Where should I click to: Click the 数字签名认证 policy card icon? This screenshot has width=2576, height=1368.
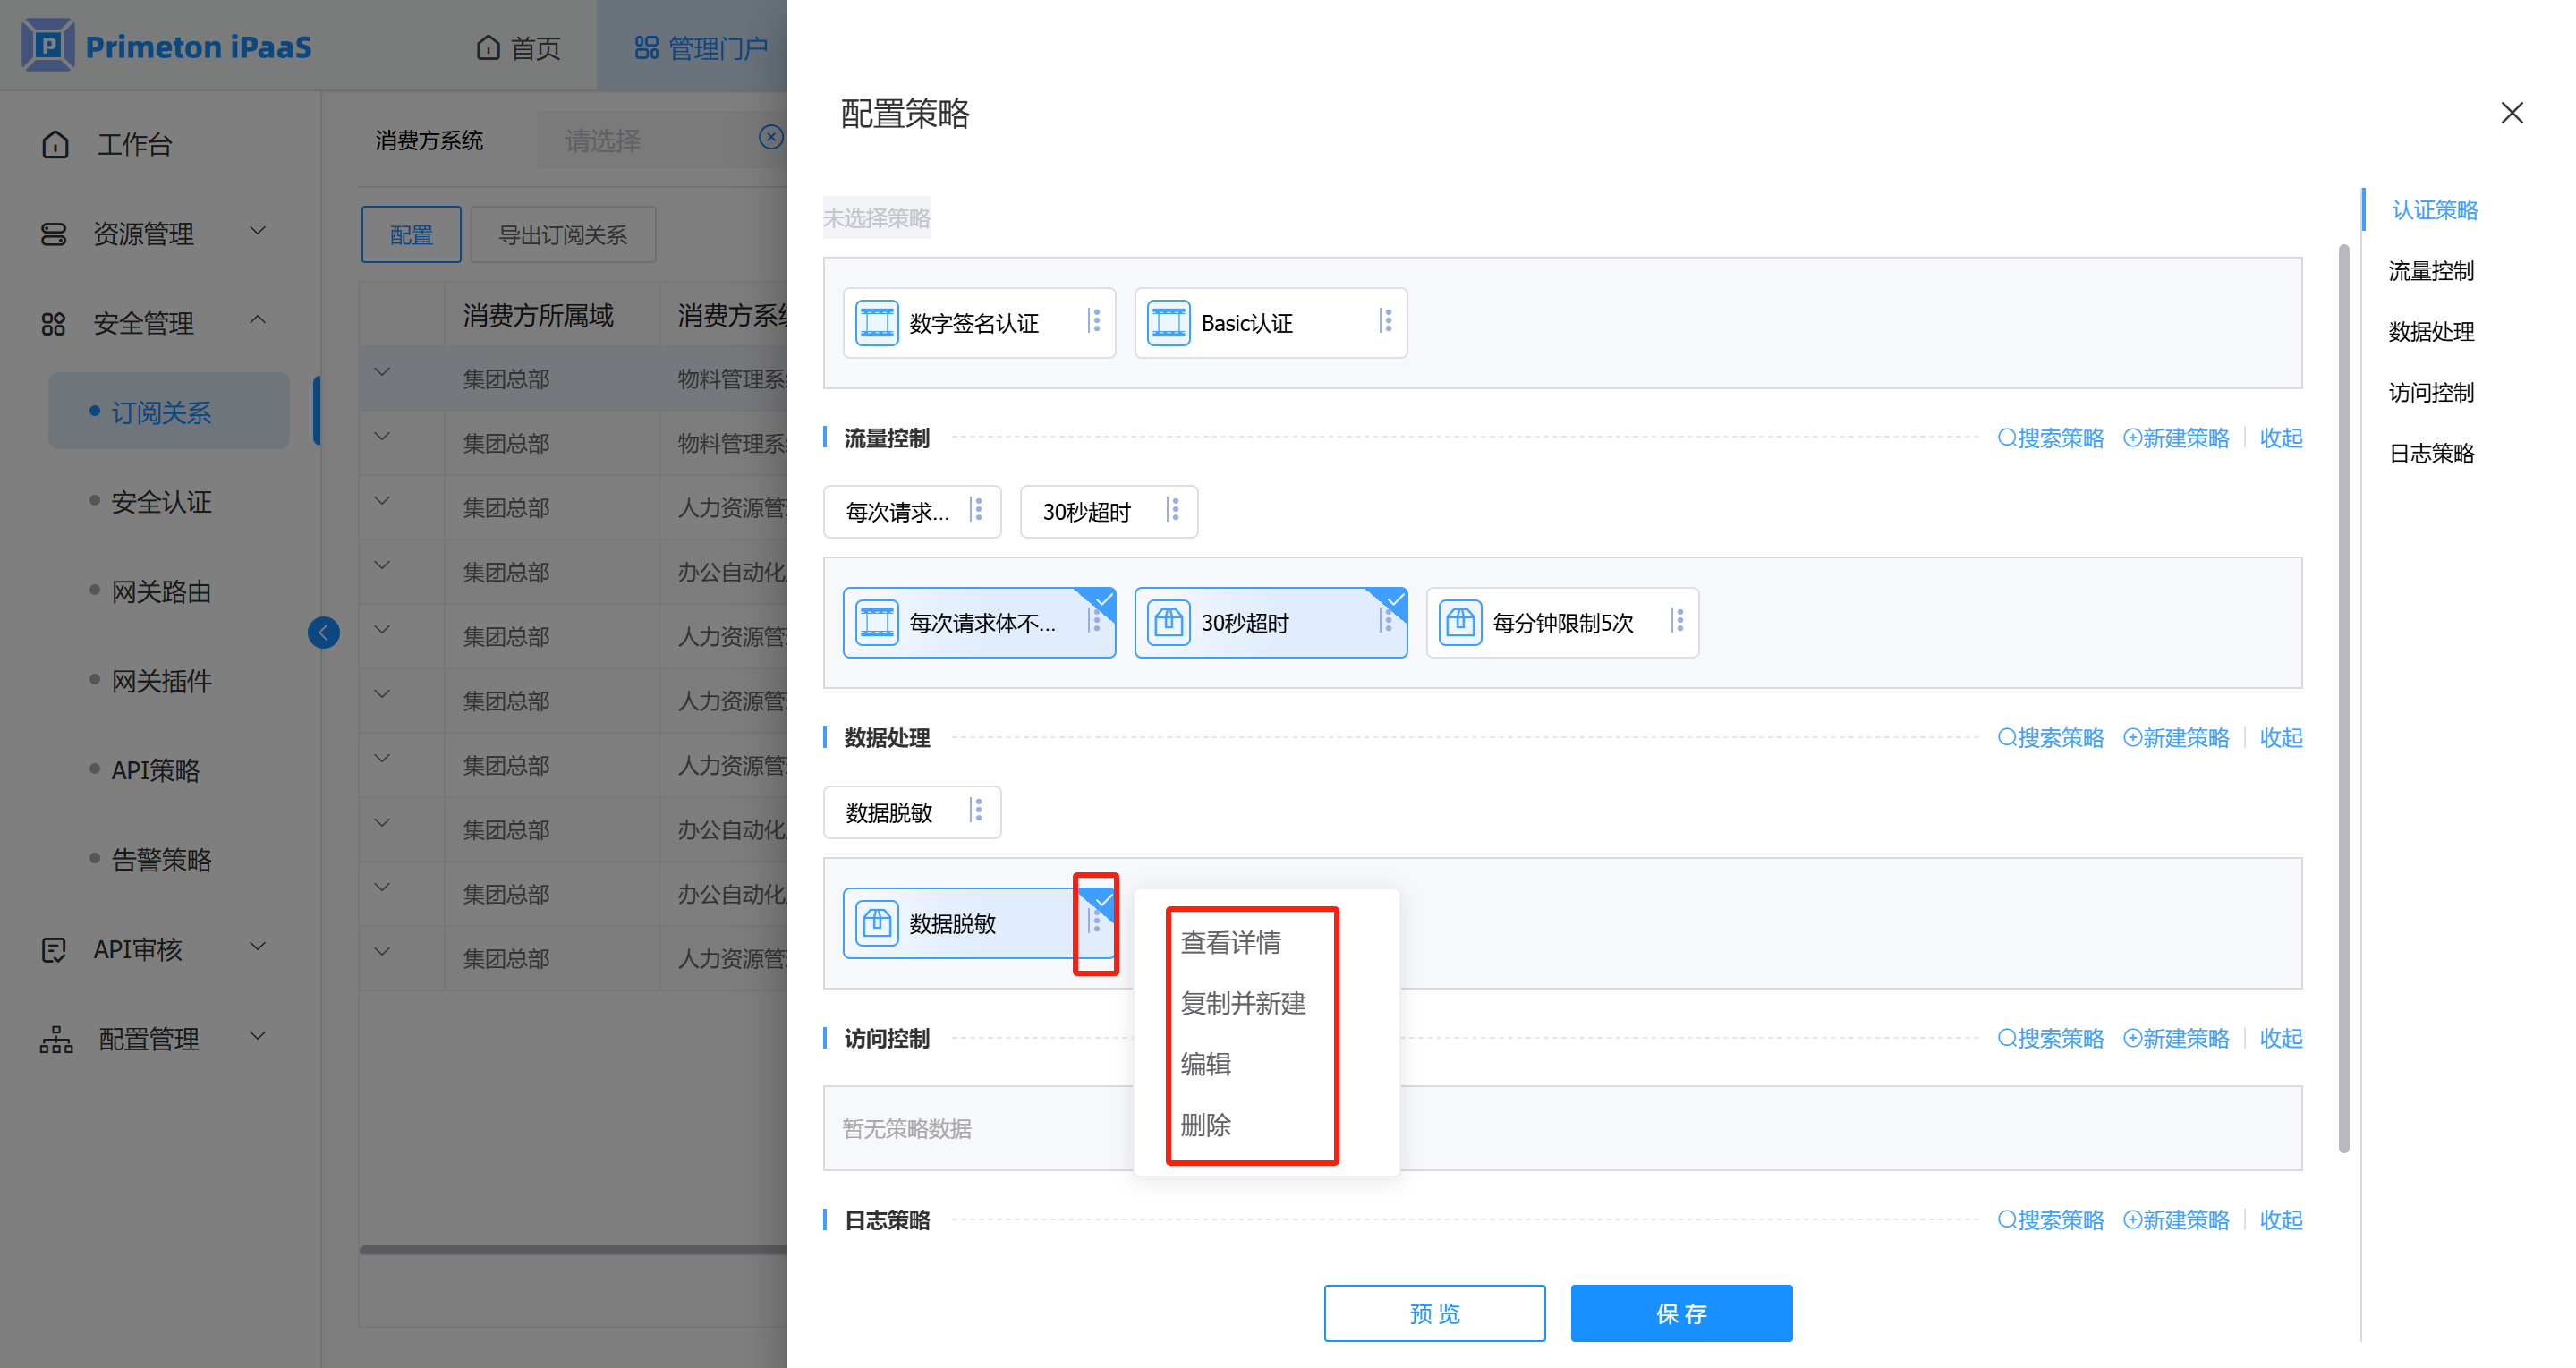(876, 323)
